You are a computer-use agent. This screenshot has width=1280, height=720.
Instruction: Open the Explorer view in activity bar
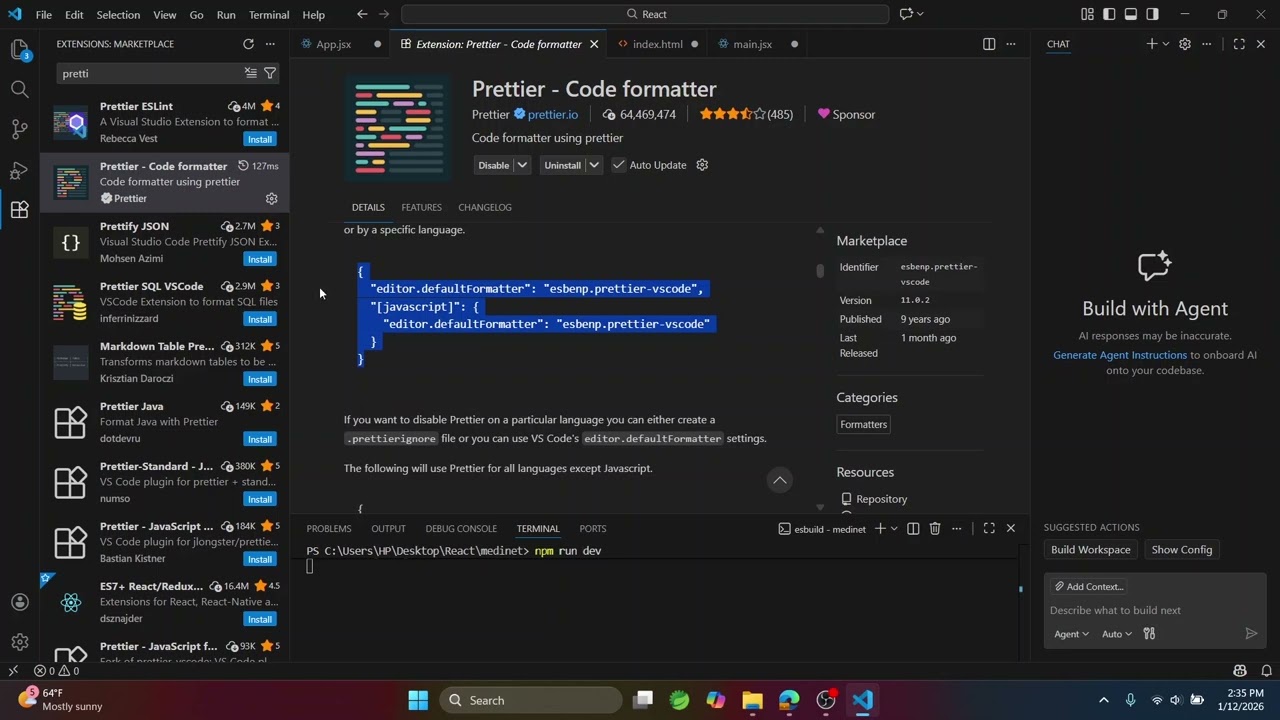(19, 49)
